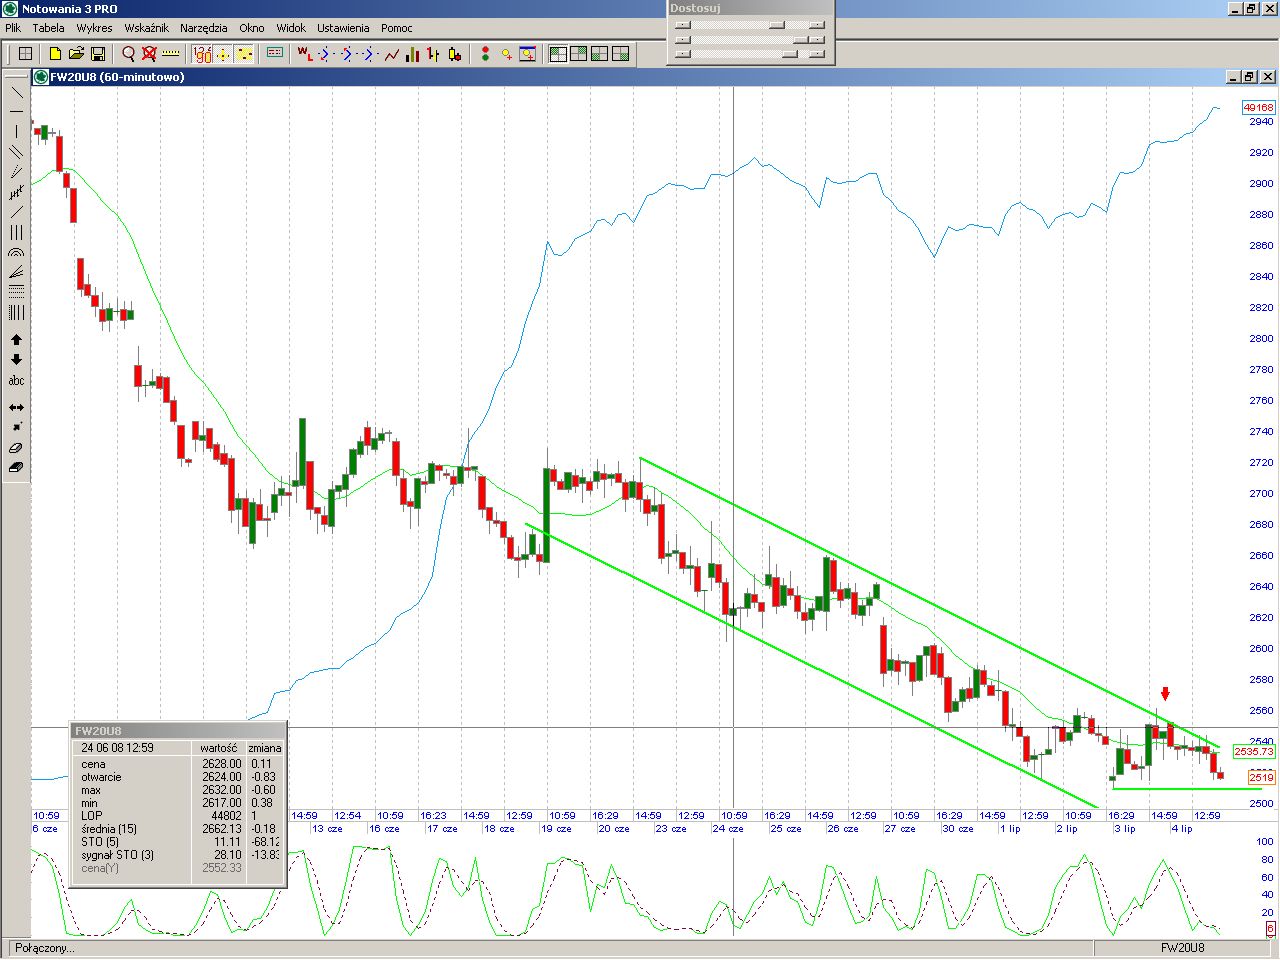Open the Wskaźnik menu
Image resolution: width=1280 pixels, height=960 pixels.
pyautogui.click(x=146, y=28)
